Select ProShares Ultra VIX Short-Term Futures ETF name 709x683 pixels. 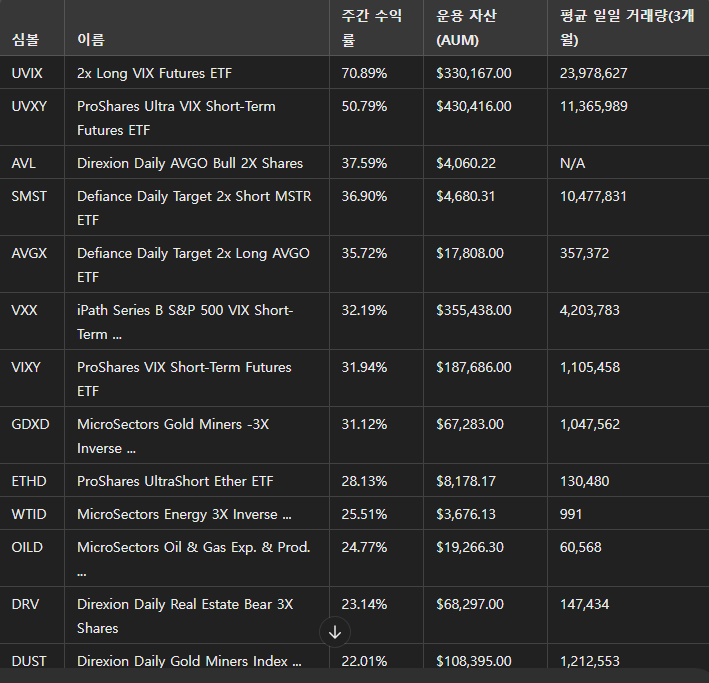tap(176, 118)
